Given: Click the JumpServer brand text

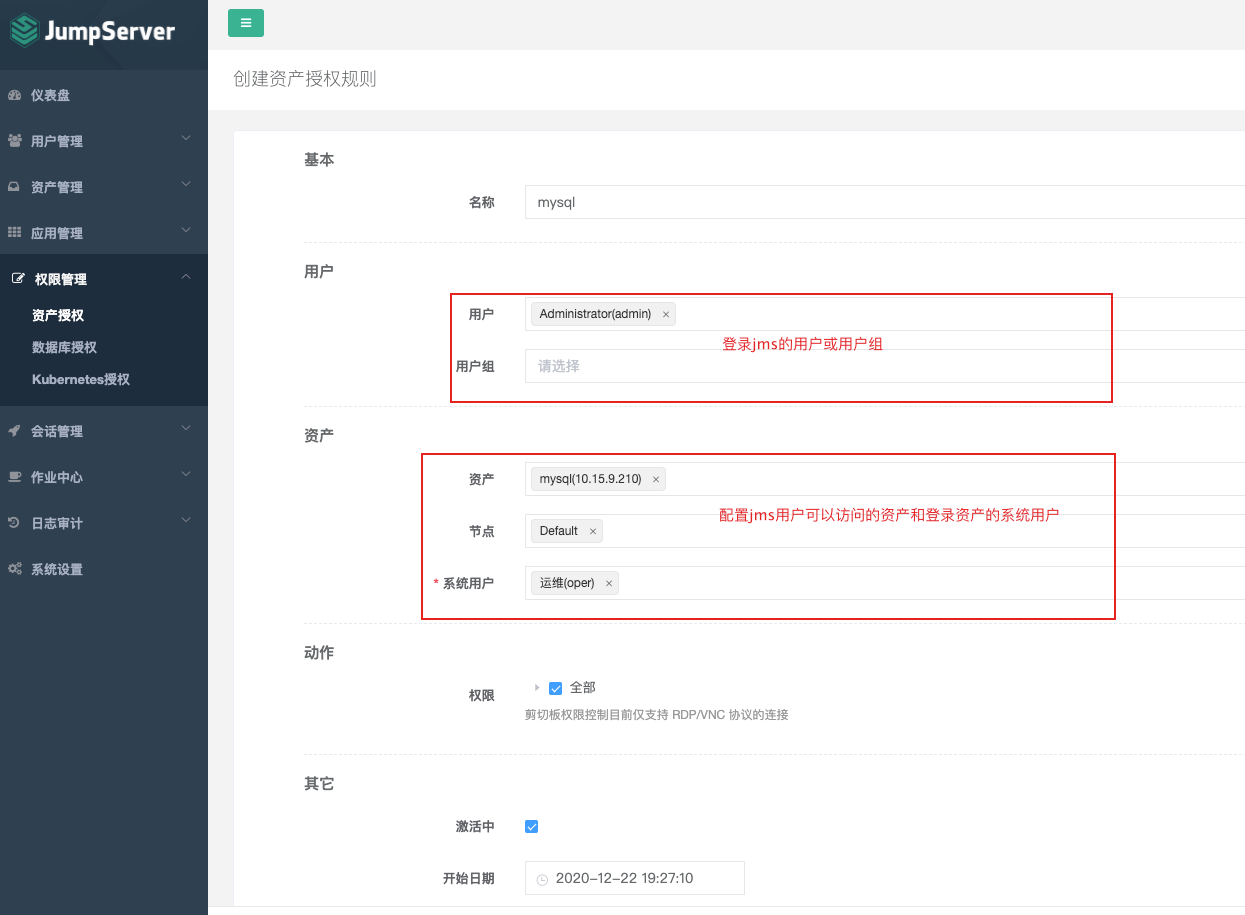Looking at the screenshot, I should pyautogui.click(x=109, y=31).
